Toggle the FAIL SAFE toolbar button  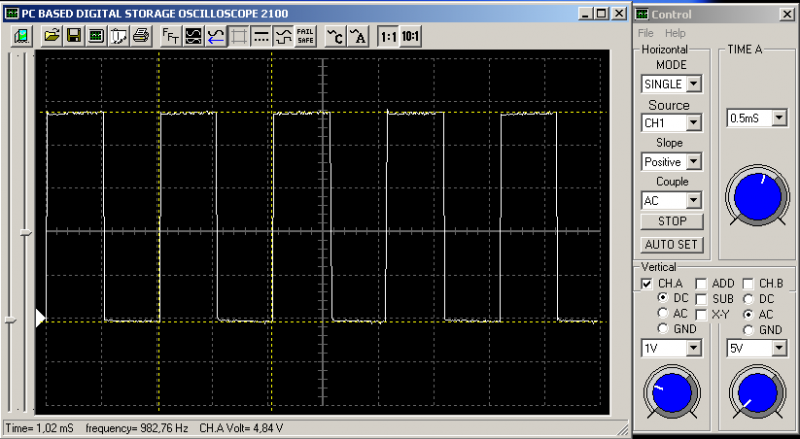pyautogui.click(x=305, y=36)
